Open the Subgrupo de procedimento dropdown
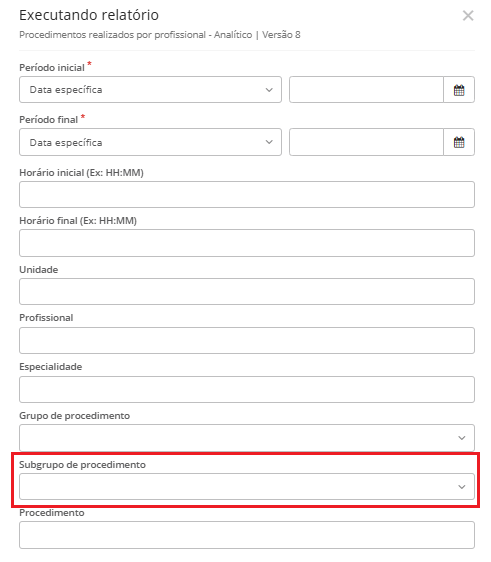 click(x=247, y=486)
